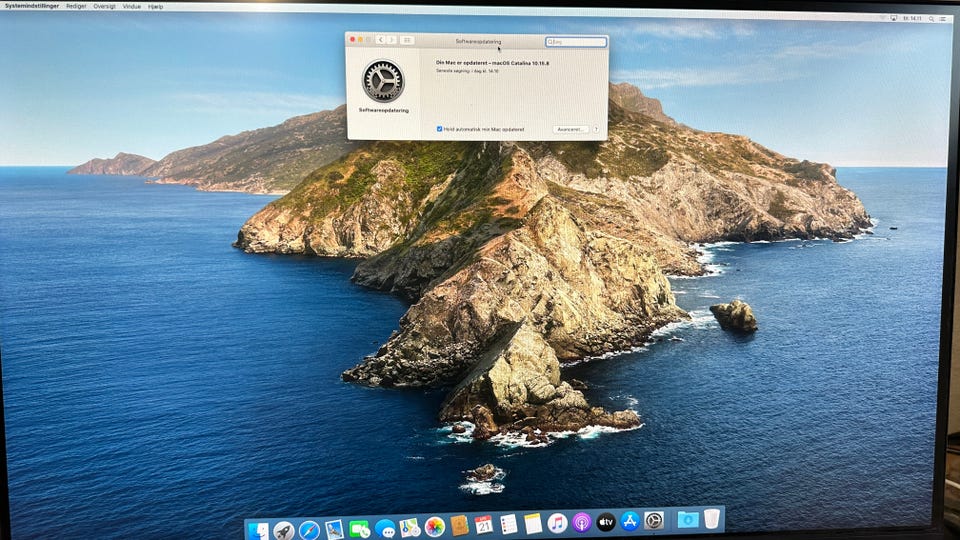Open Notes from the Dock
This screenshot has height=540, width=960.
[533, 523]
